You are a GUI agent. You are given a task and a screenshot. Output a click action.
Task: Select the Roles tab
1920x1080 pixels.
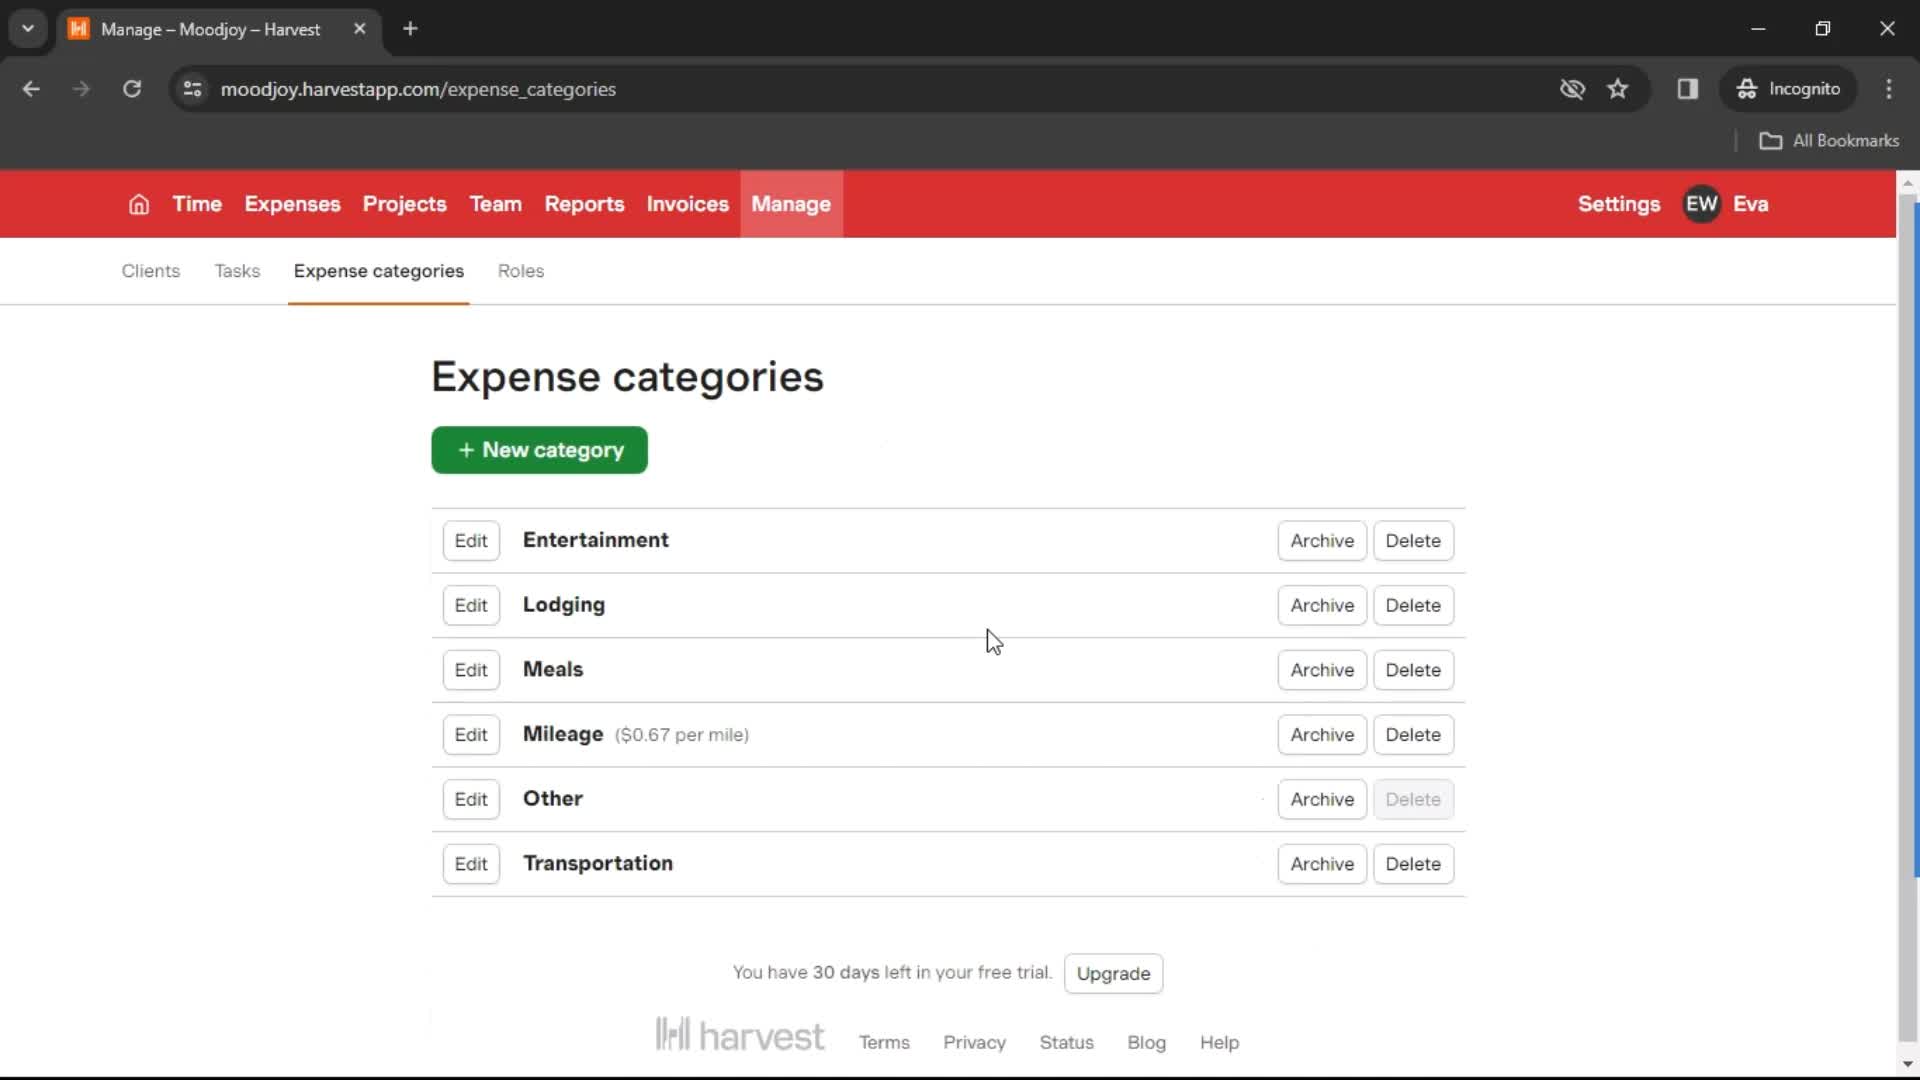pyautogui.click(x=520, y=270)
